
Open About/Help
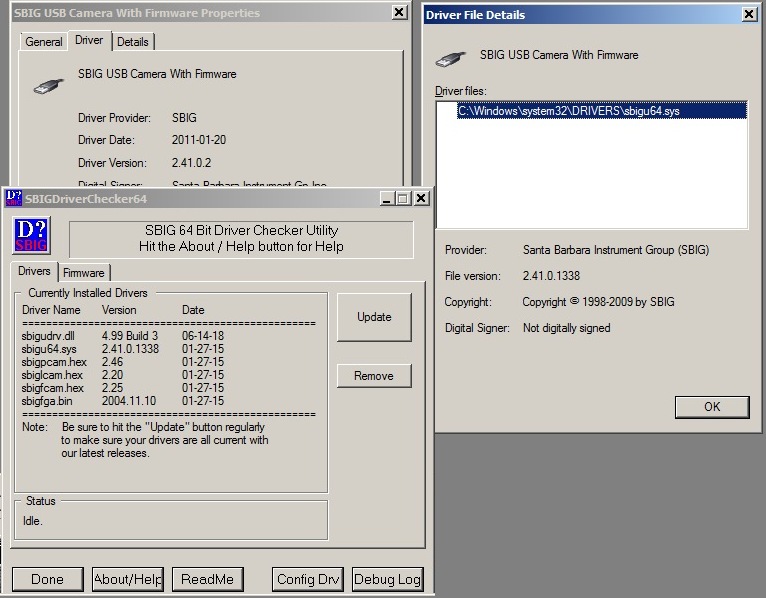click(128, 579)
